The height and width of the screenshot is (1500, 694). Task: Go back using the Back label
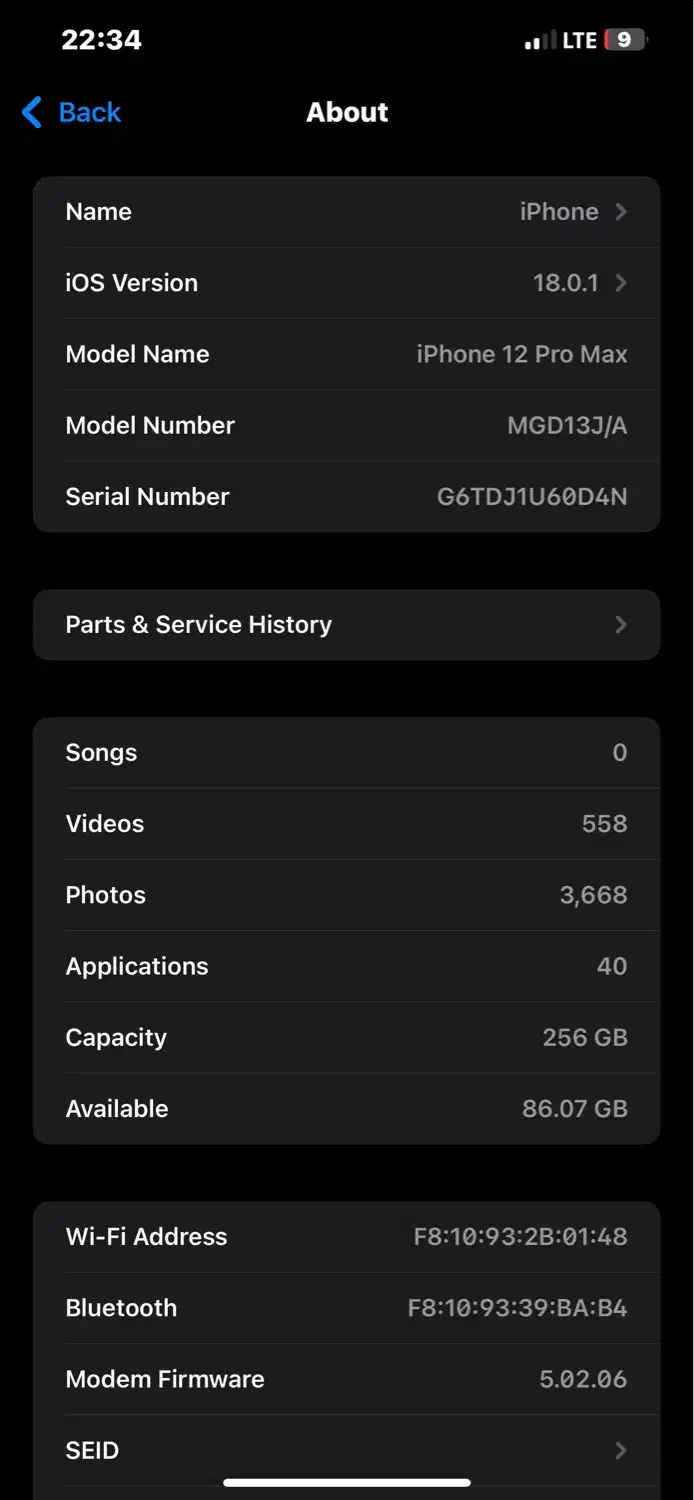(90, 112)
